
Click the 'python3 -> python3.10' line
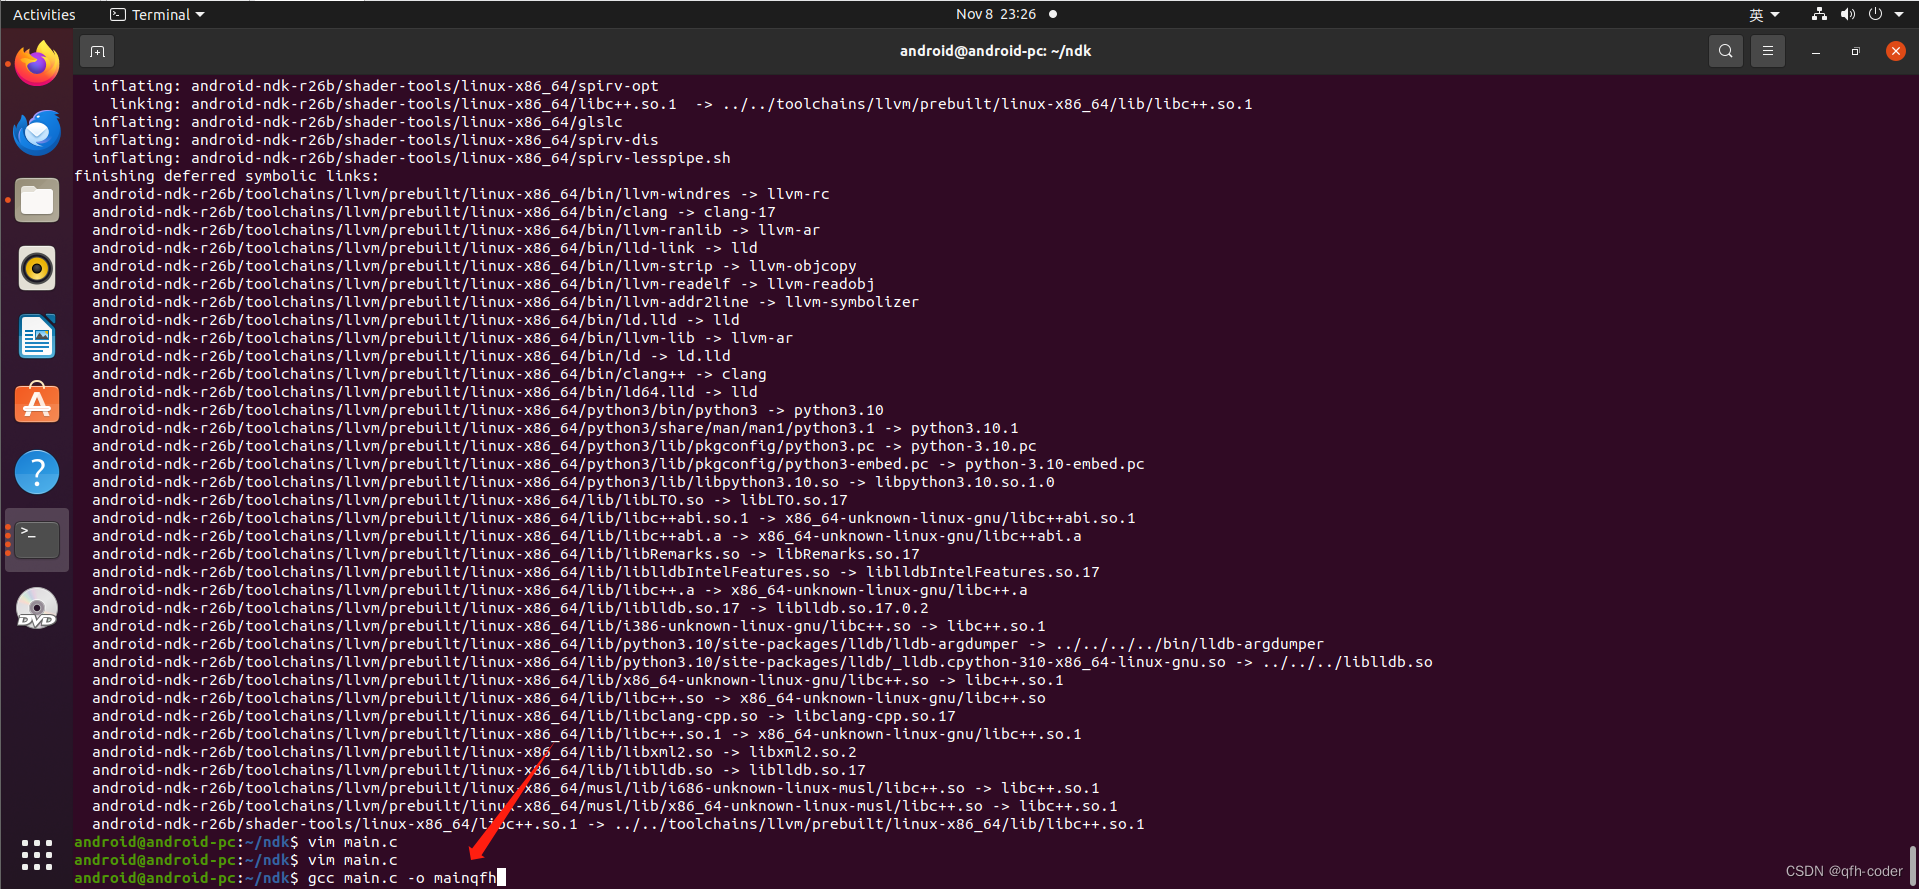tap(488, 410)
